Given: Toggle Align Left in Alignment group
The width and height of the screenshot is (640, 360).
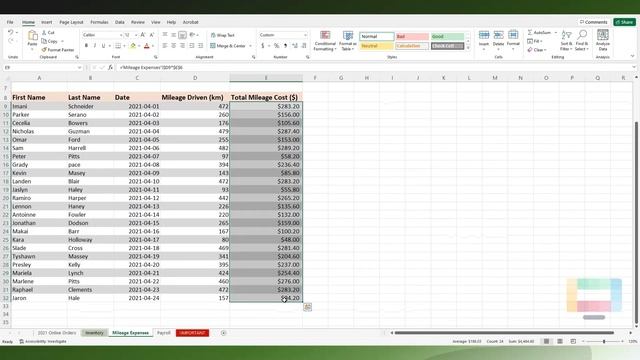Looking at the screenshot, I should [x=165, y=46].
